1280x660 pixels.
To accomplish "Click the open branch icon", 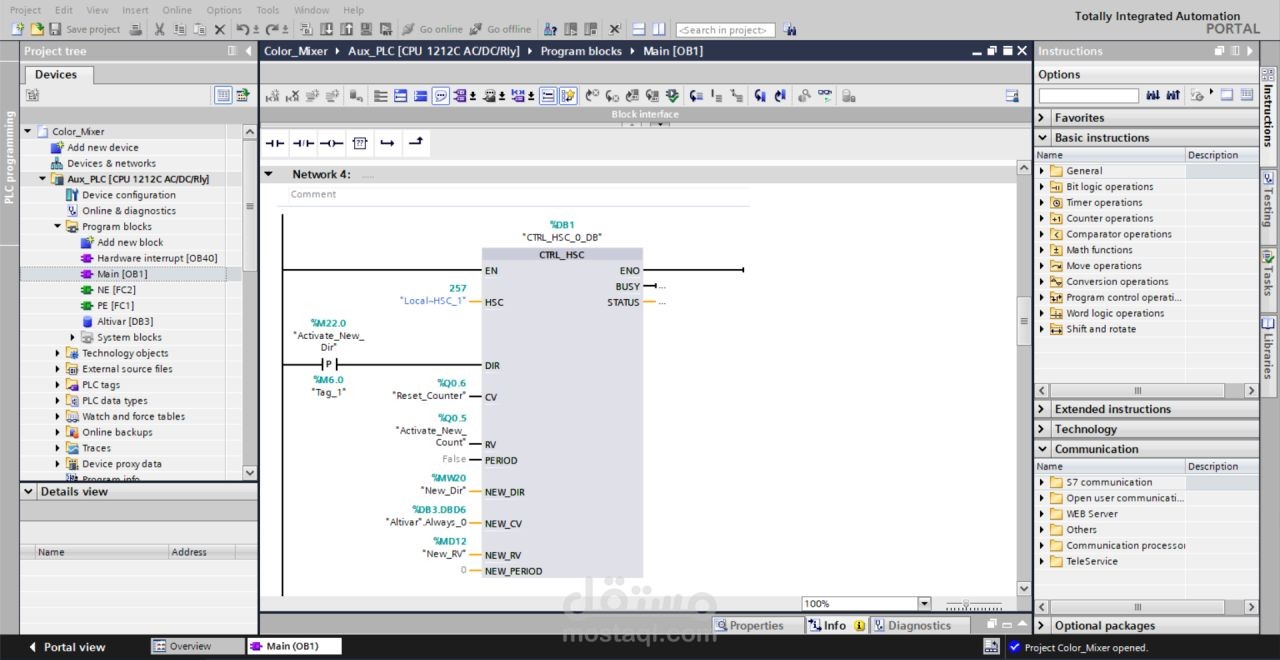I will [387, 143].
